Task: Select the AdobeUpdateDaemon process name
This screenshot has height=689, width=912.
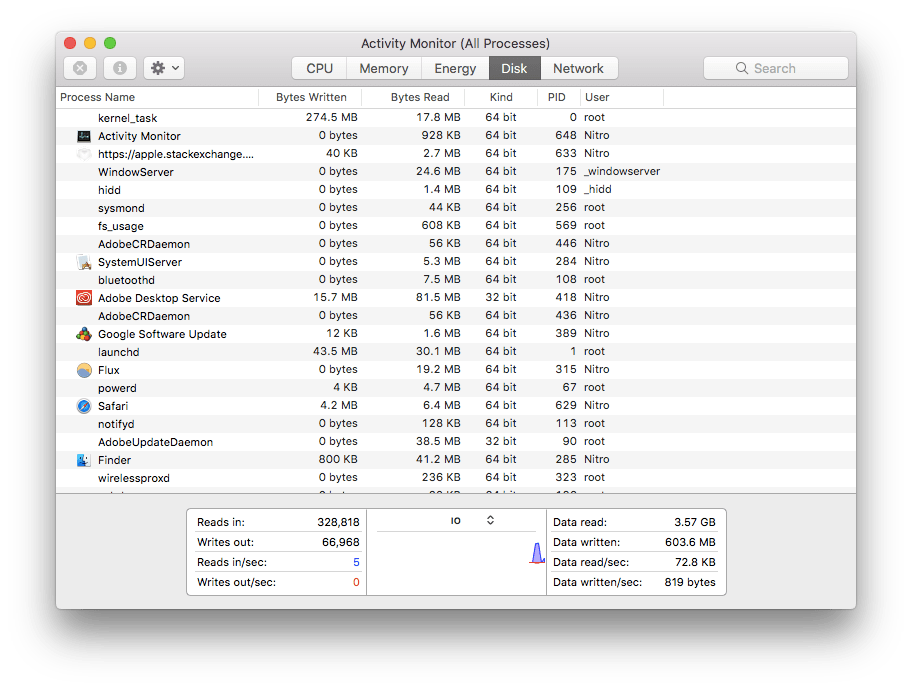Action: pos(155,442)
